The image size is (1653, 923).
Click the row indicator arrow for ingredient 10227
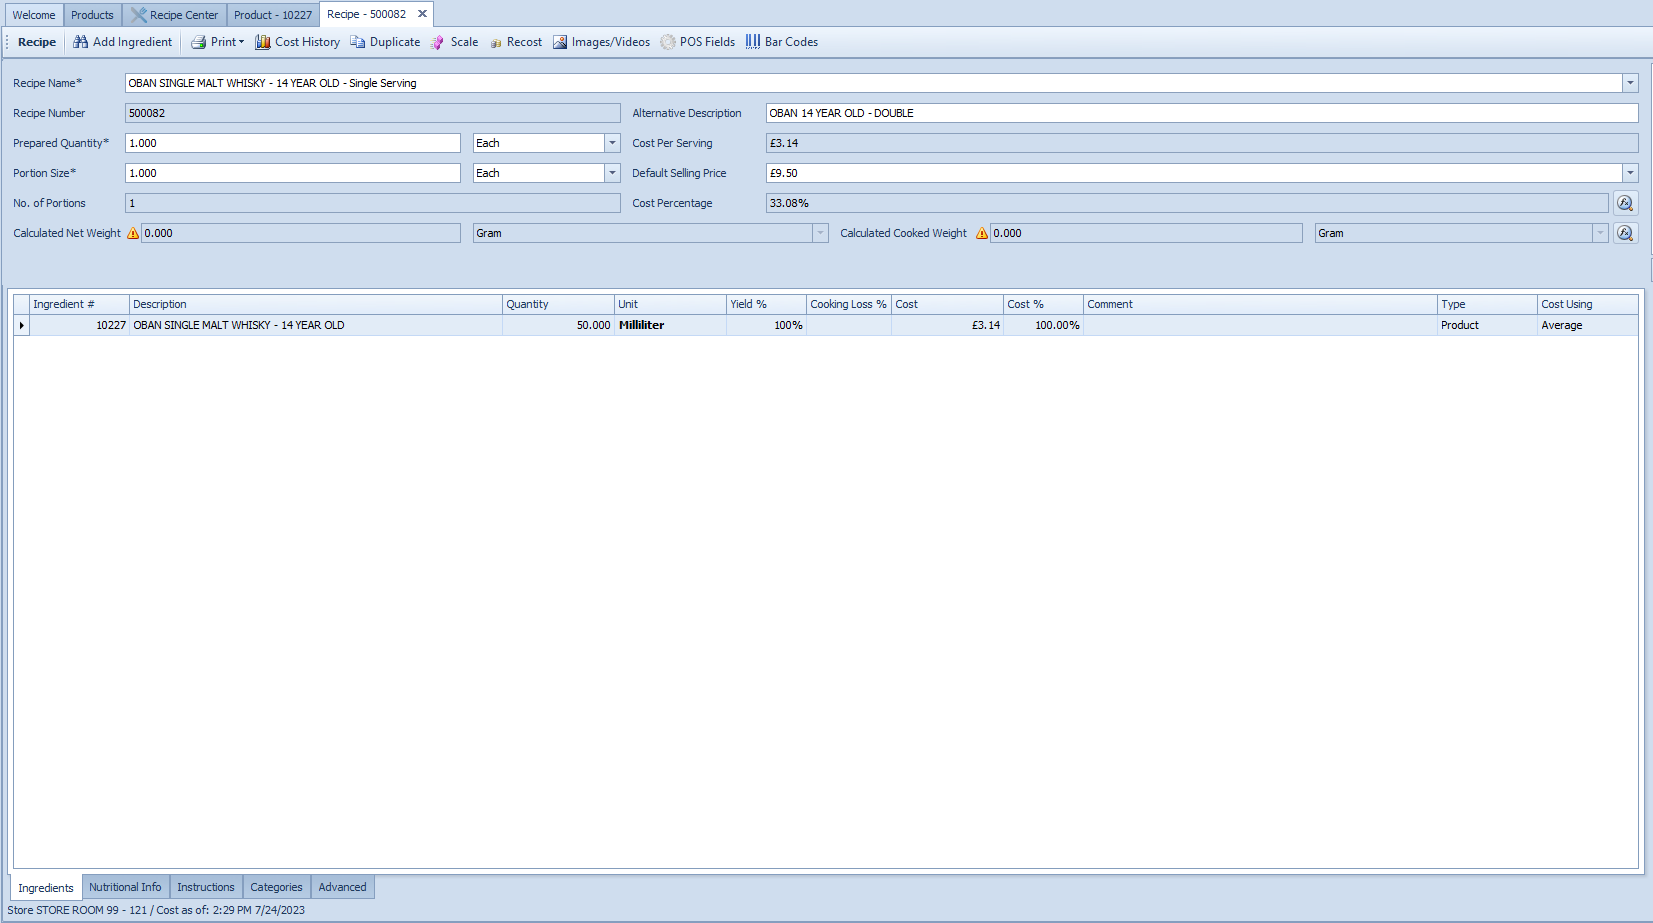(x=21, y=325)
